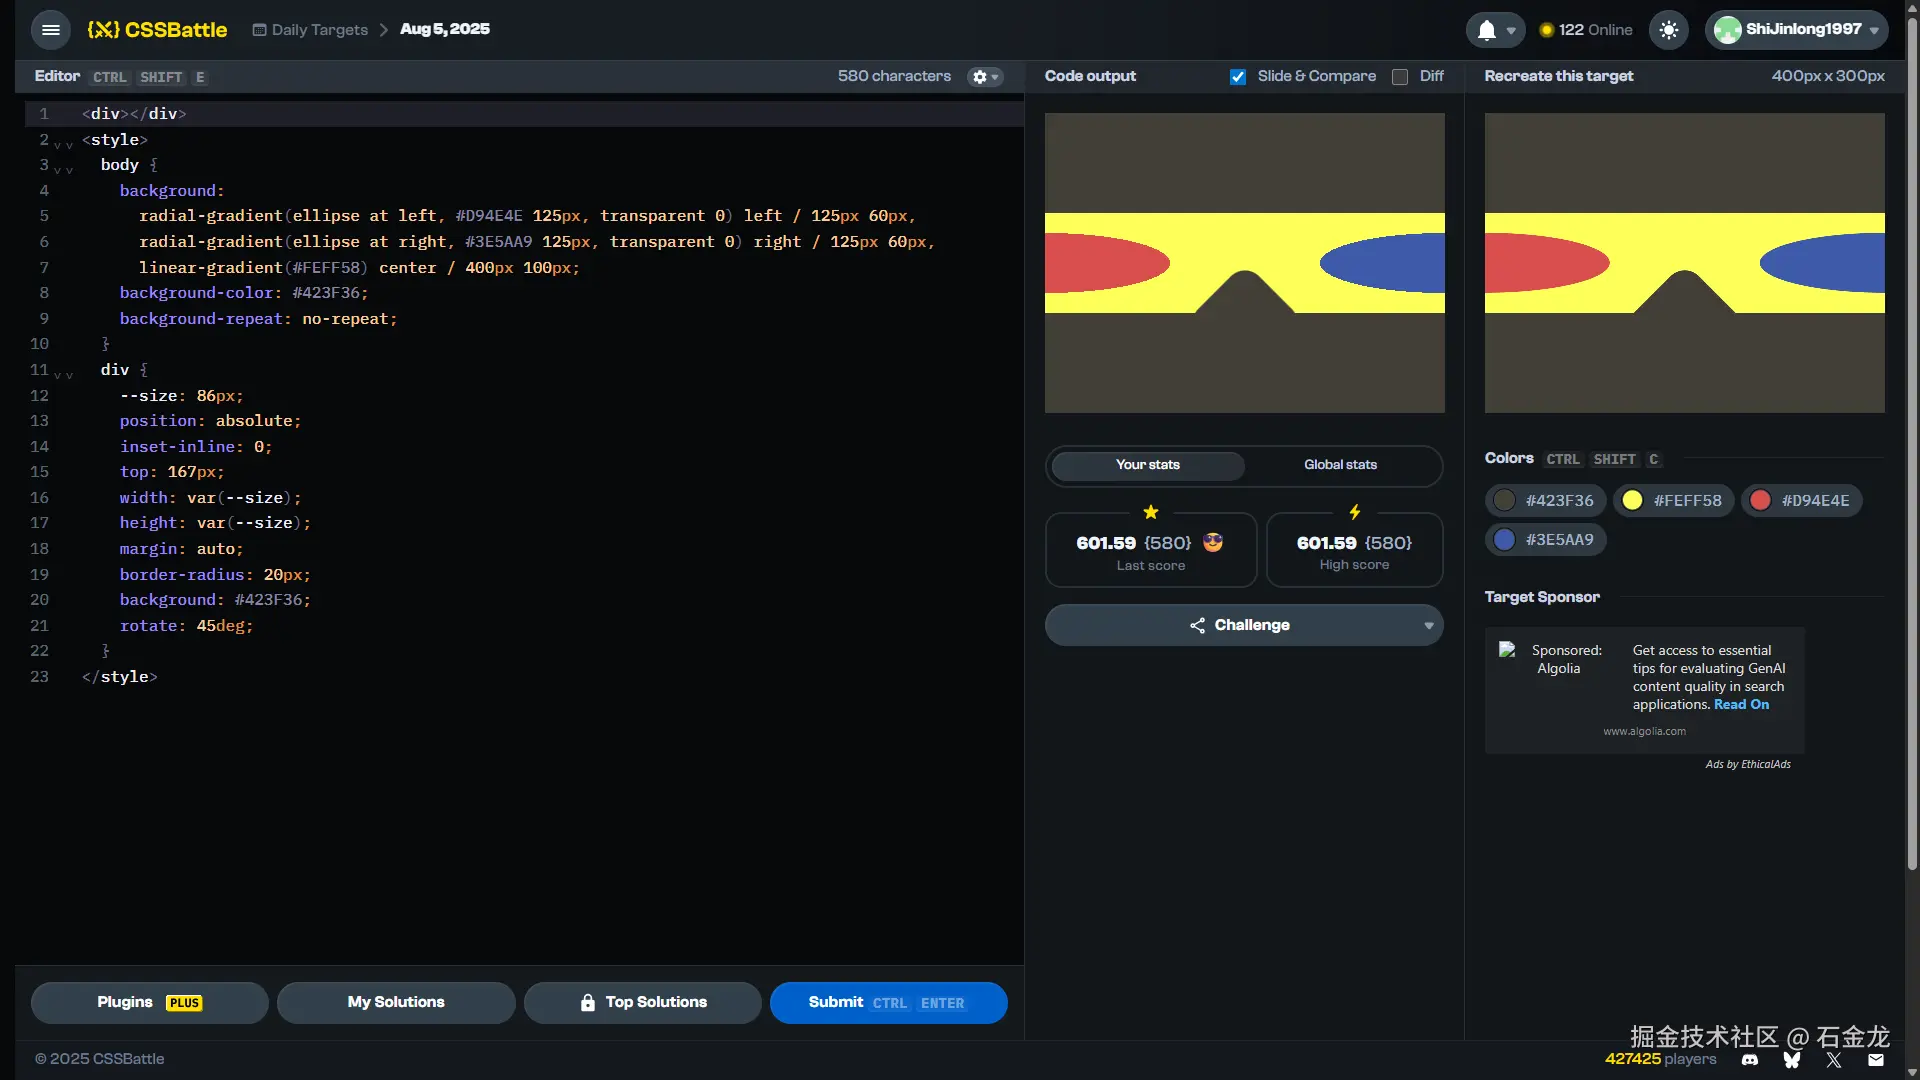Screen dimensions: 1920x1080
Task: Click the target image preview
Action: point(1684,263)
